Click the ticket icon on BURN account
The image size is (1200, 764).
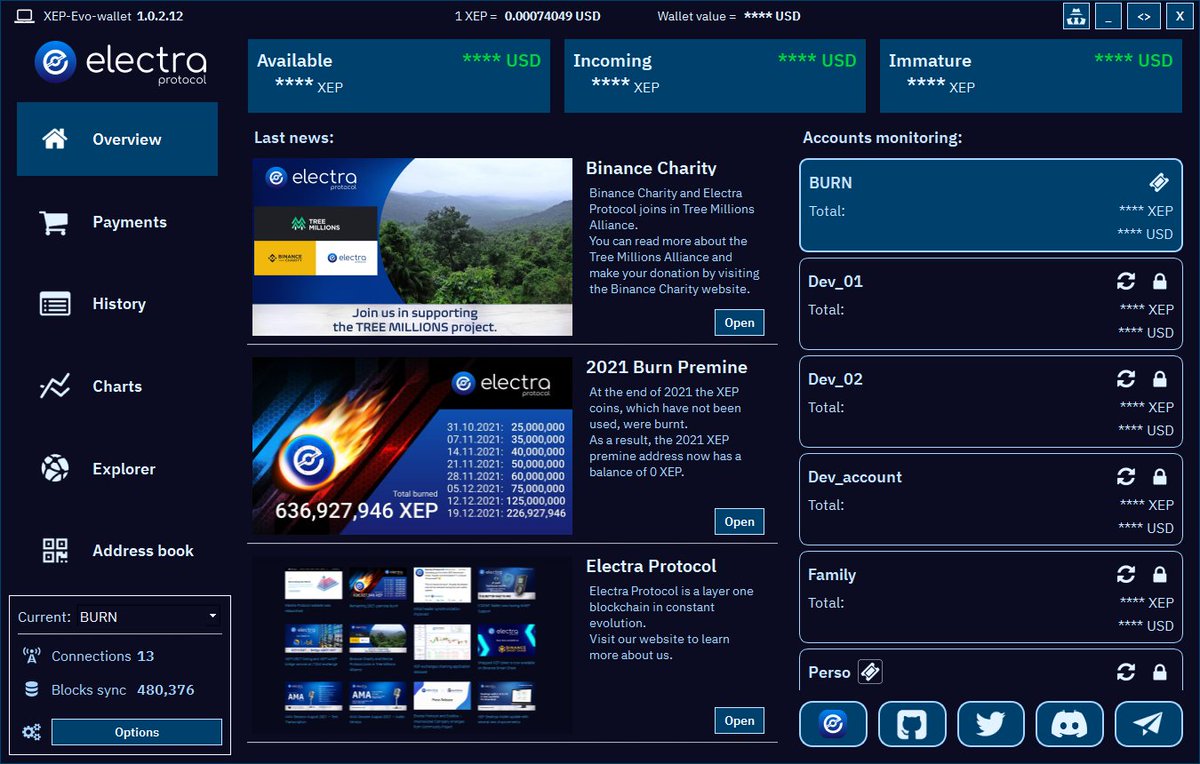[x=1159, y=183]
